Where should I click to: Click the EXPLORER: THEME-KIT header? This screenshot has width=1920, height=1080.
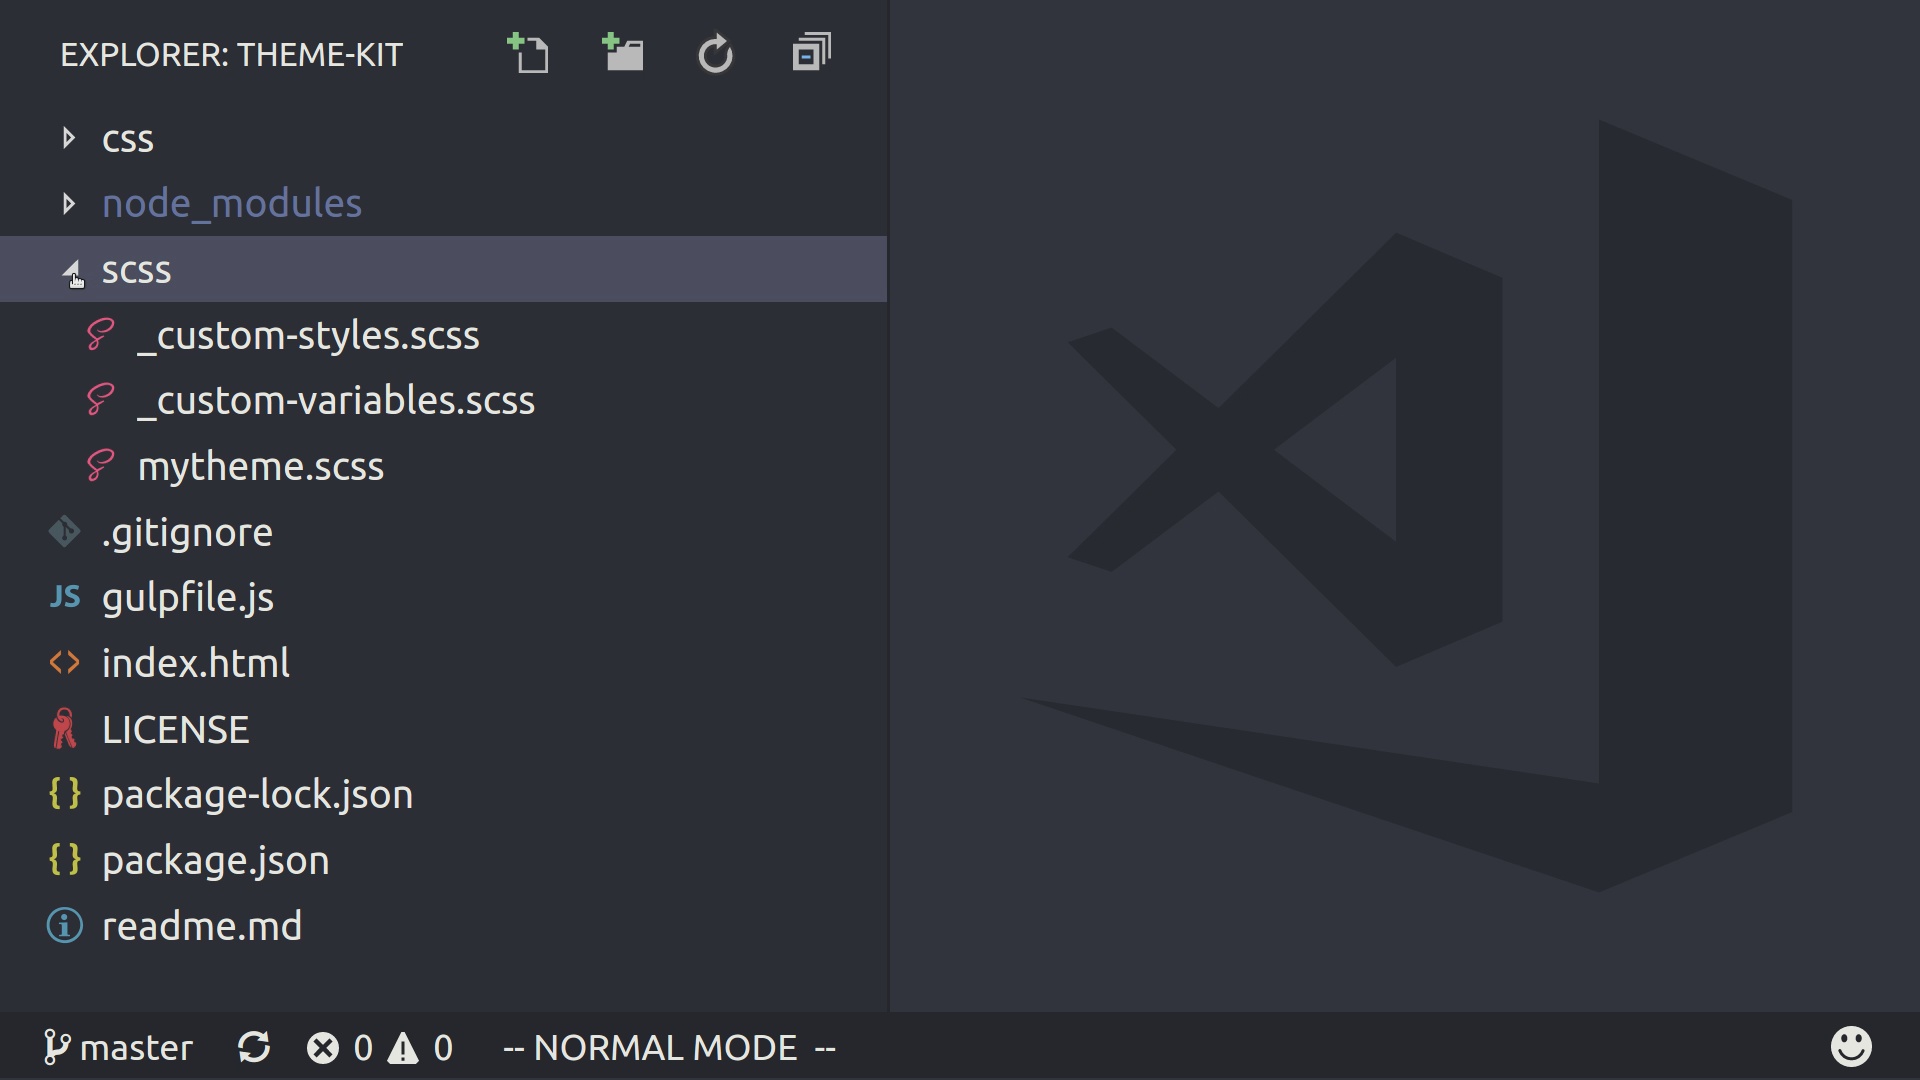click(231, 55)
